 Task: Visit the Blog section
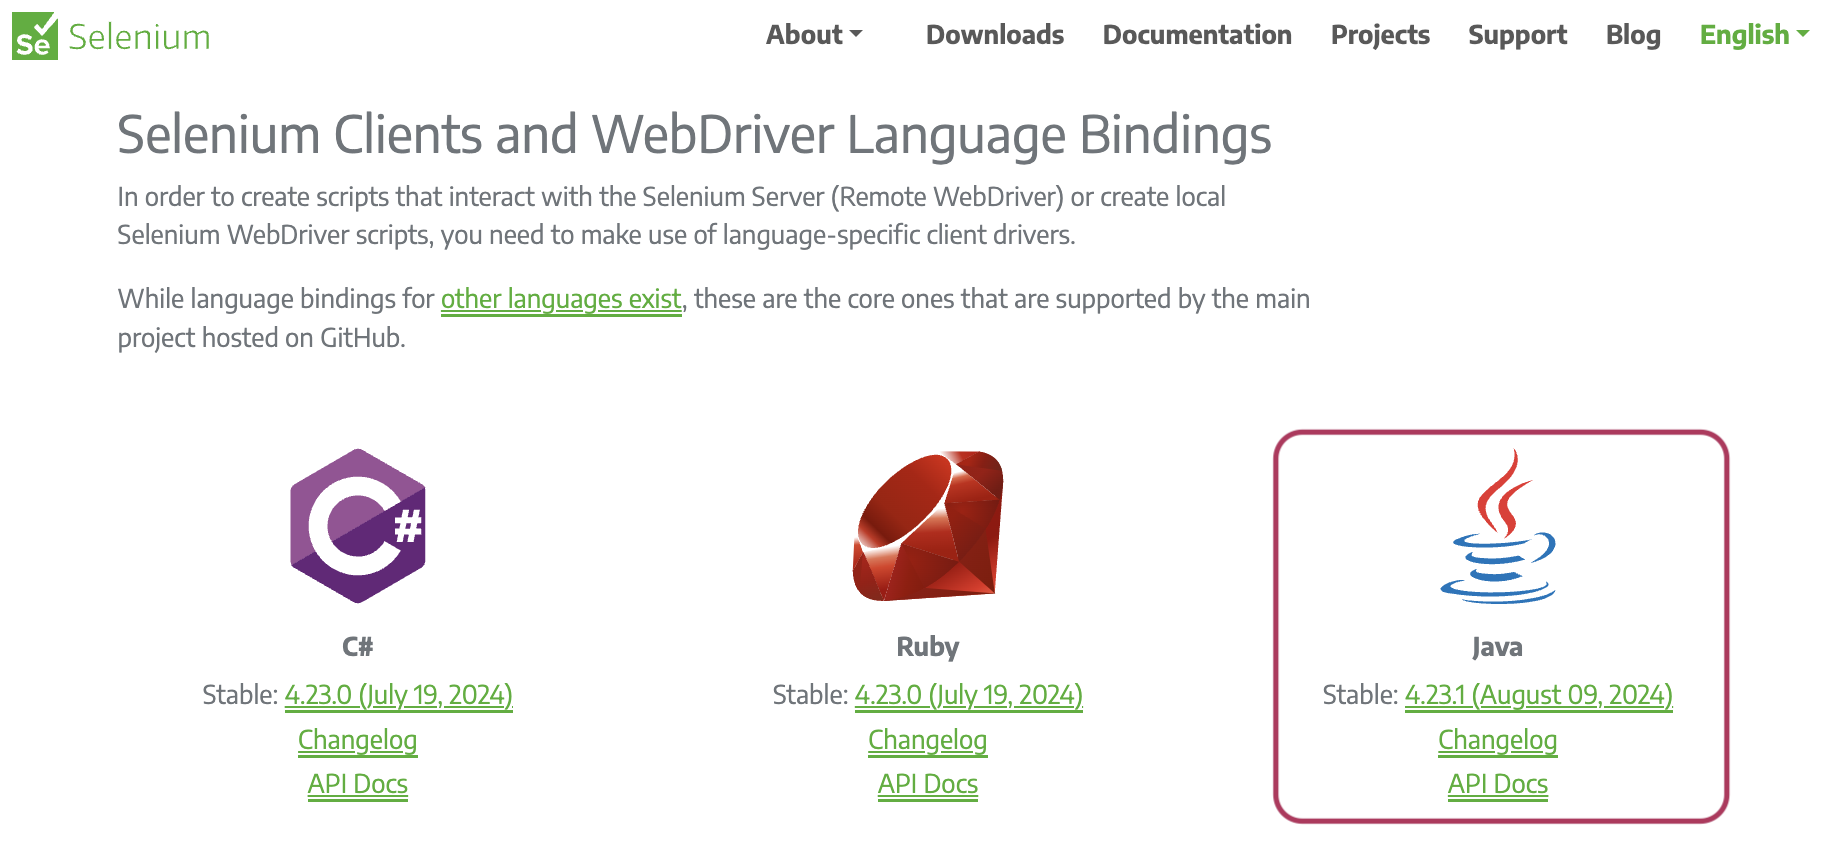[x=1633, y=35]
